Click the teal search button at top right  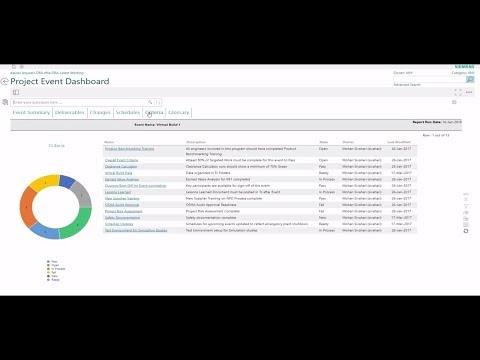470,79
